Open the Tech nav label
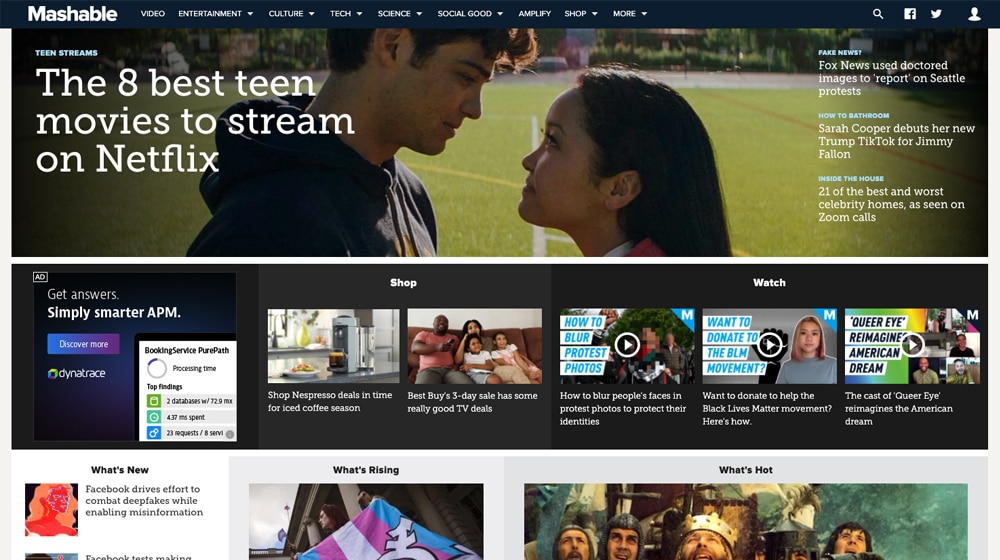 coord(341,13)
